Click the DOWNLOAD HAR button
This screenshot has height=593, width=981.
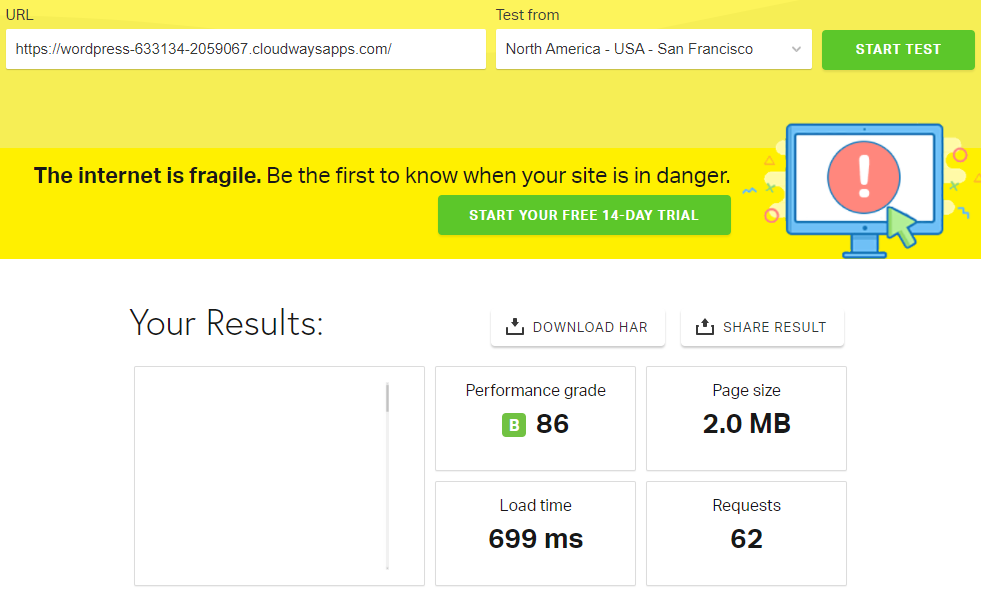[577, 326]
